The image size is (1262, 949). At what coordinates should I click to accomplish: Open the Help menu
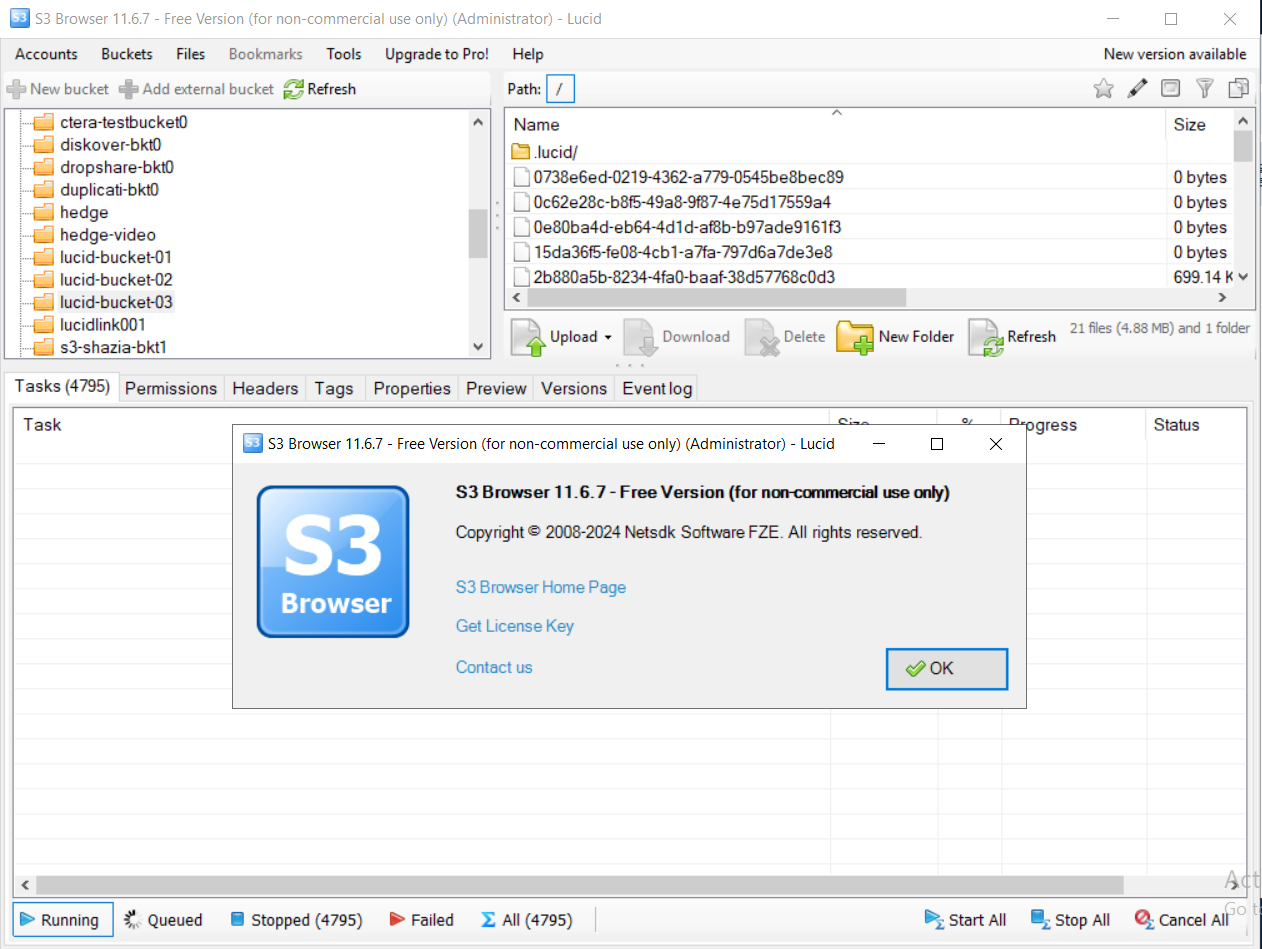(x=528, y=54)
